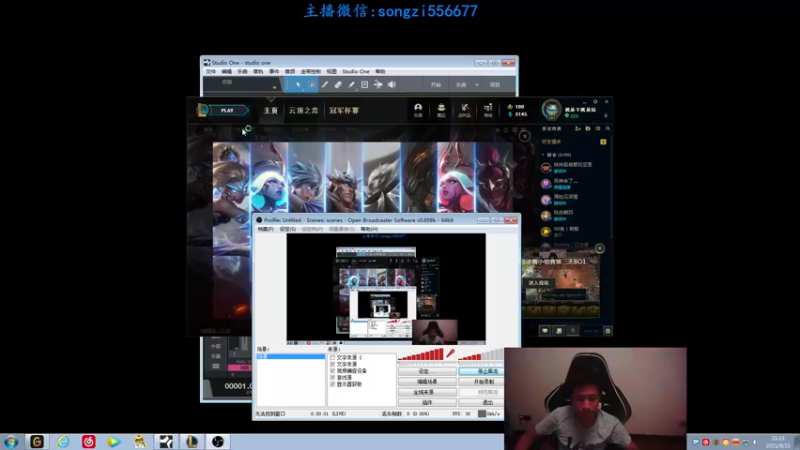Screen dimensions: 800x450
Task: Click the PLAY button in League client
Action: click(x=228, y=110)
